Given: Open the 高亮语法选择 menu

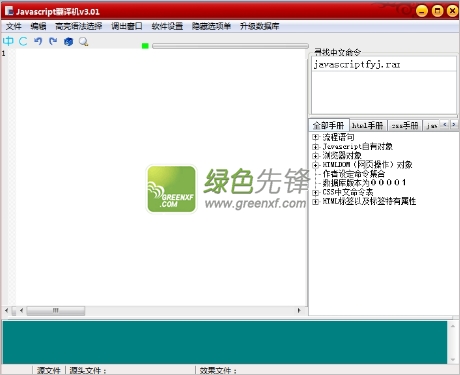Looking at the screenshot, I should 79,26.
